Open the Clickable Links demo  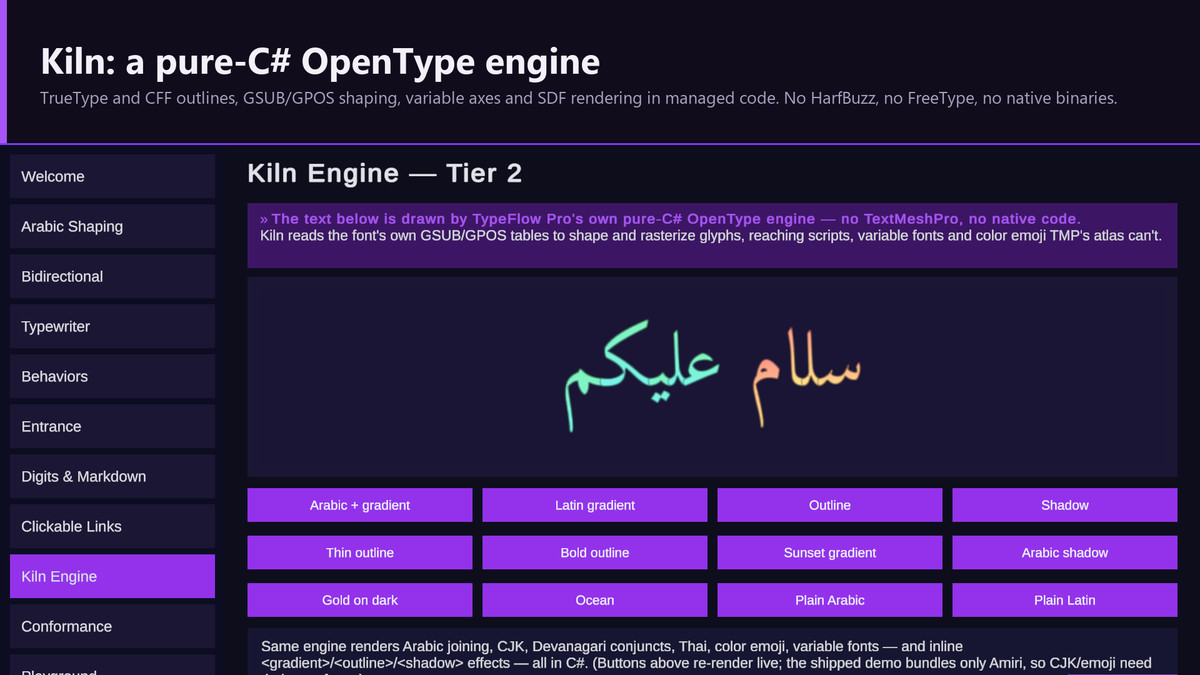(x=112, y=526)
